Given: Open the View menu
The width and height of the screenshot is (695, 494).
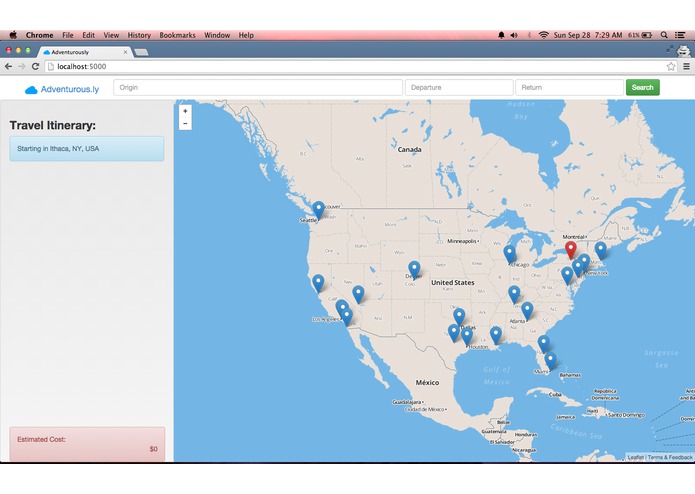Looking at the screenshot, I should point(111,35).
